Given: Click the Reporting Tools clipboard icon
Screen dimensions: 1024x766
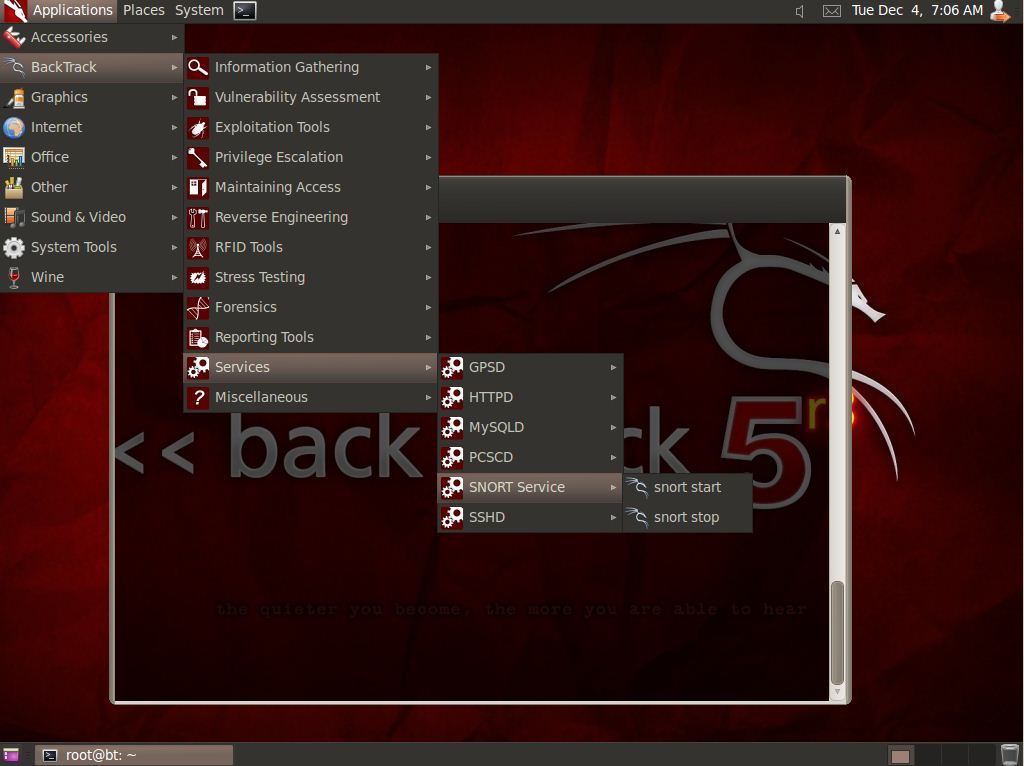Looking at the screenshot, I should click(198, 338).
